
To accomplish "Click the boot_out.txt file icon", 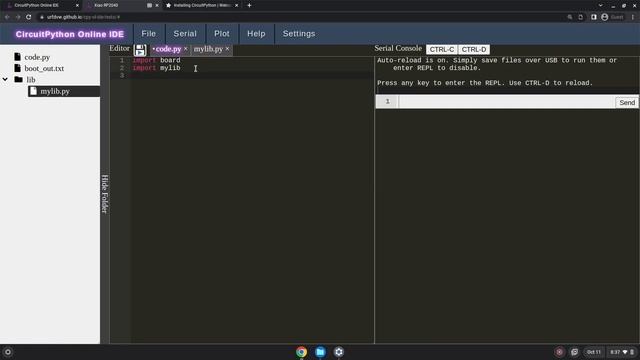I will click(18, 68).
